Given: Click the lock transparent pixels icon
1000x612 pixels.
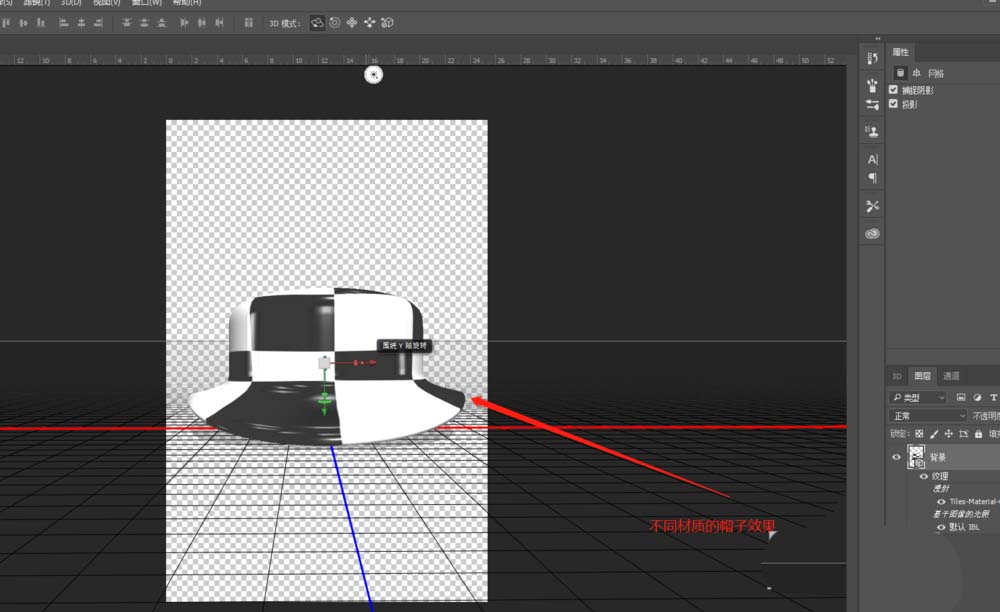Looking at the screenshot, I should point(920,434).
